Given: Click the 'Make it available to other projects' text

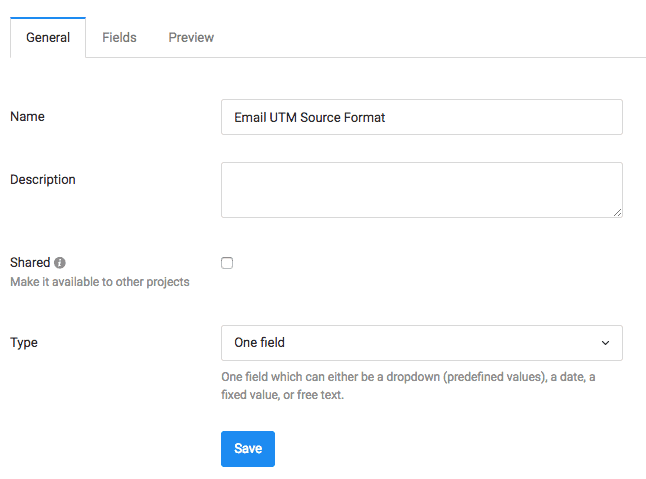Looking at the screenshot, I should (100, 282).
